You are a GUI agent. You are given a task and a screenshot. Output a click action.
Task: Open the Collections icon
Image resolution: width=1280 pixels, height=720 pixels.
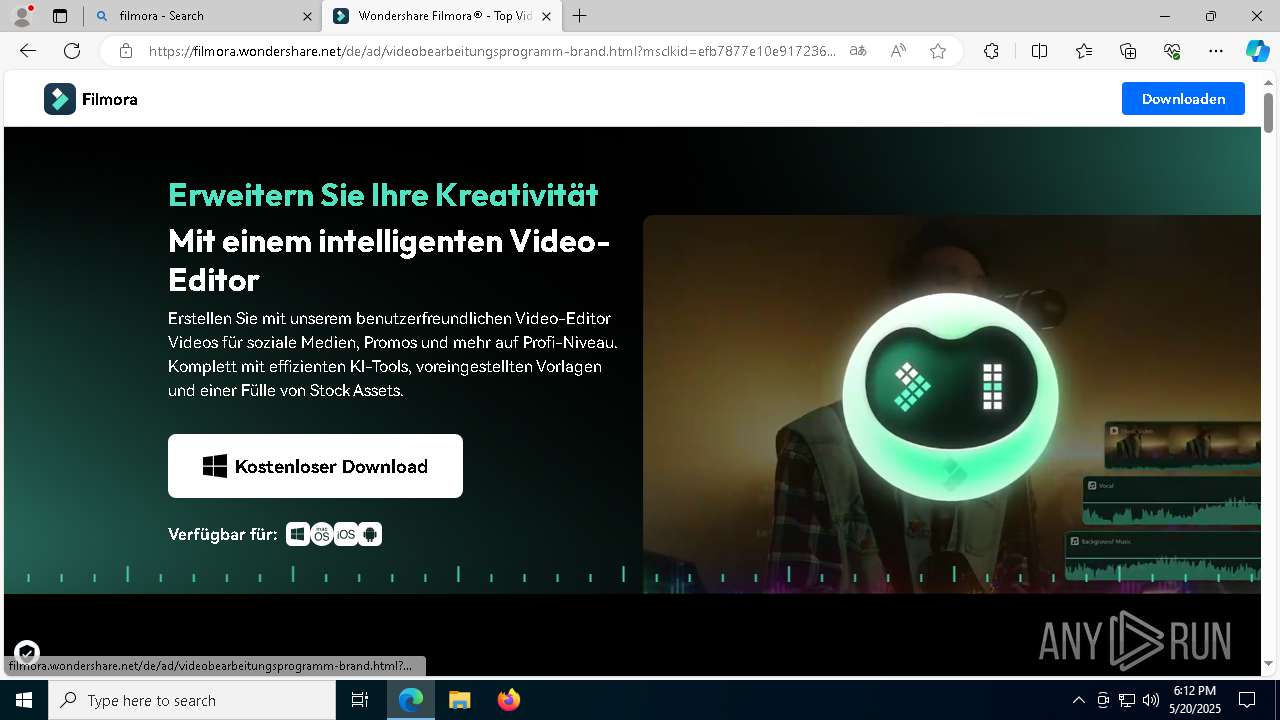coord(1128,51)
